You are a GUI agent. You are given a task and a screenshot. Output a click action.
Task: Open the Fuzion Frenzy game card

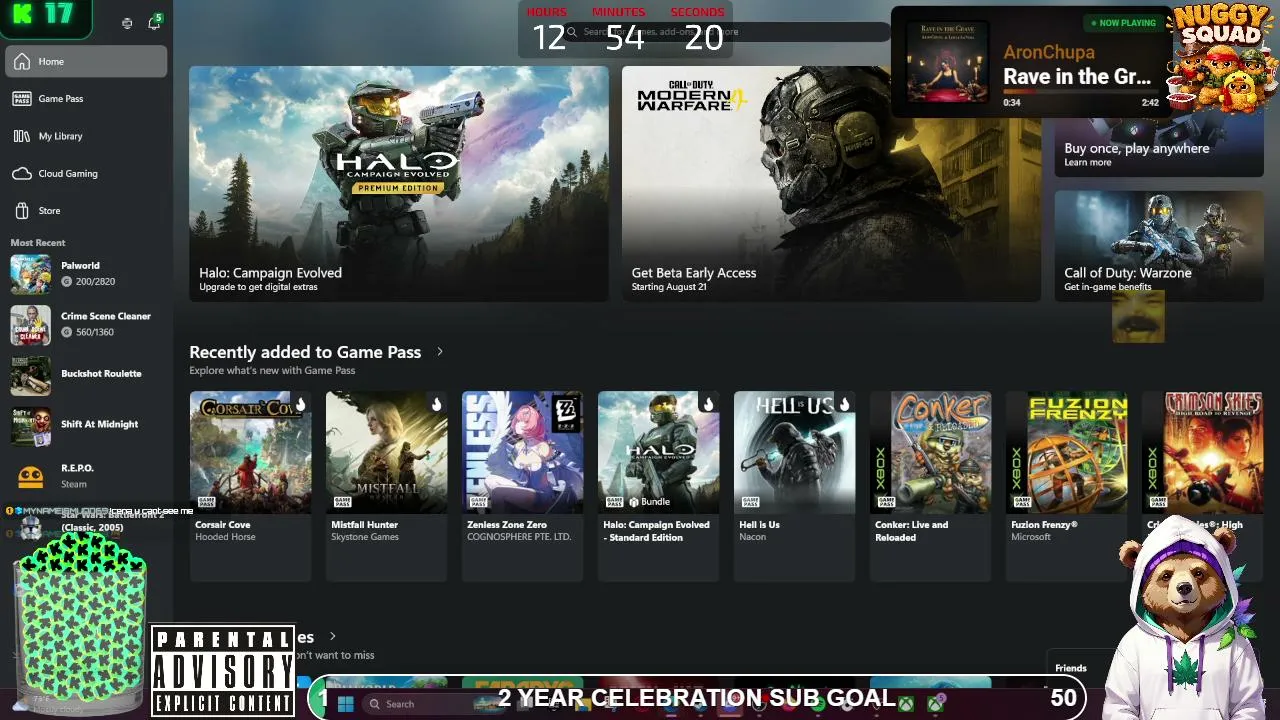tap(1067, 485)
